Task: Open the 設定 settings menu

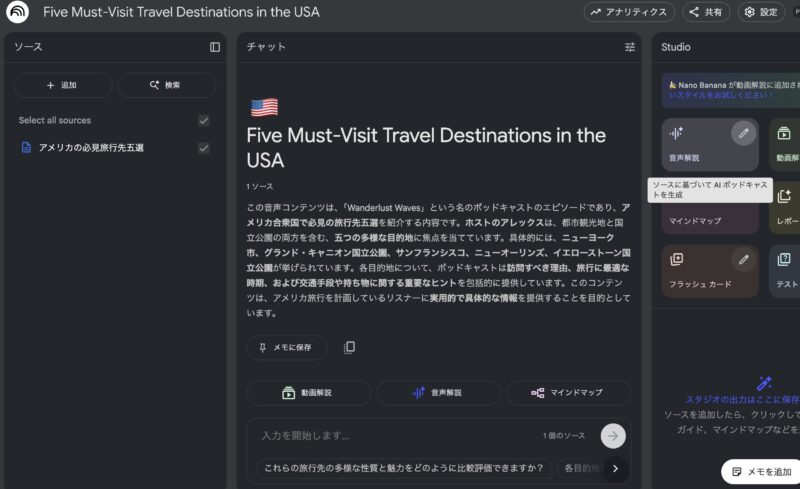Action: [x=761, y=12]
